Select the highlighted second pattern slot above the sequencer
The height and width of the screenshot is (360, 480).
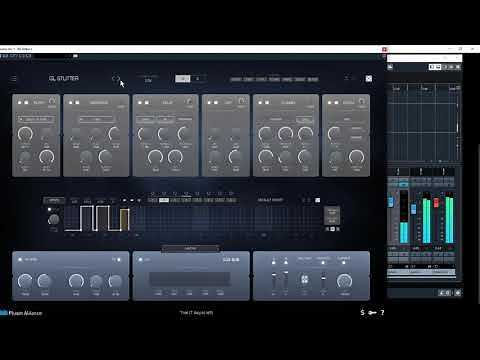coord(164,200)
